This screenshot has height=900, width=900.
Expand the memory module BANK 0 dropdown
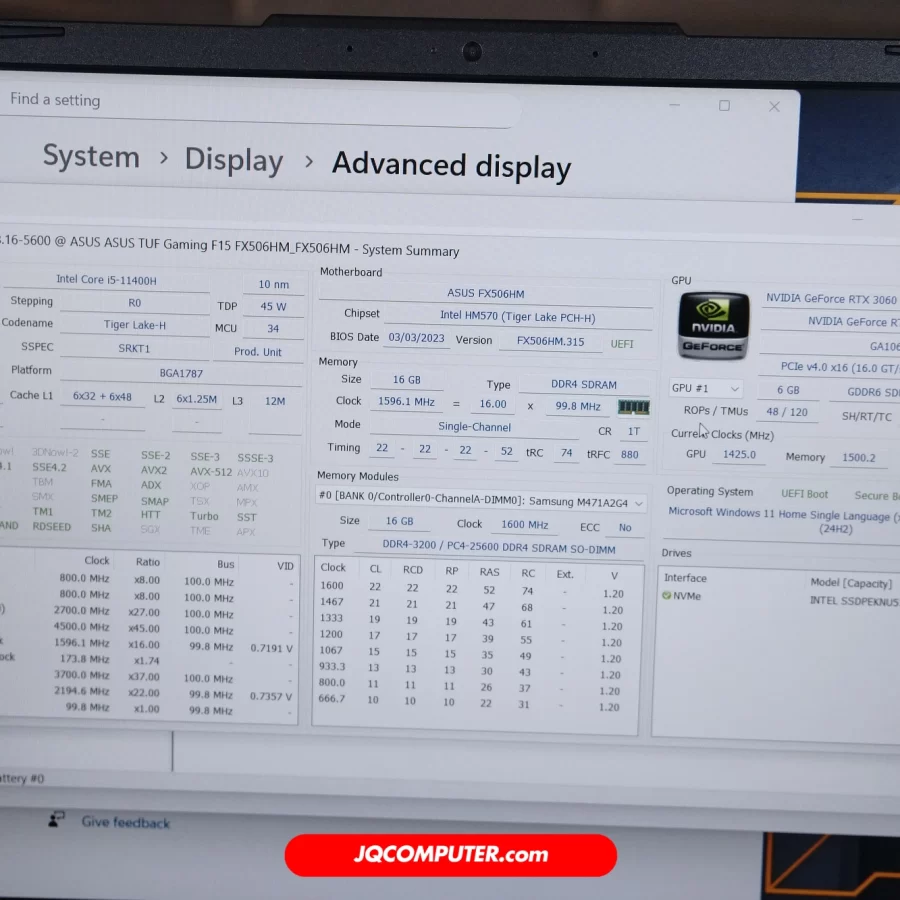click(480, 503)
